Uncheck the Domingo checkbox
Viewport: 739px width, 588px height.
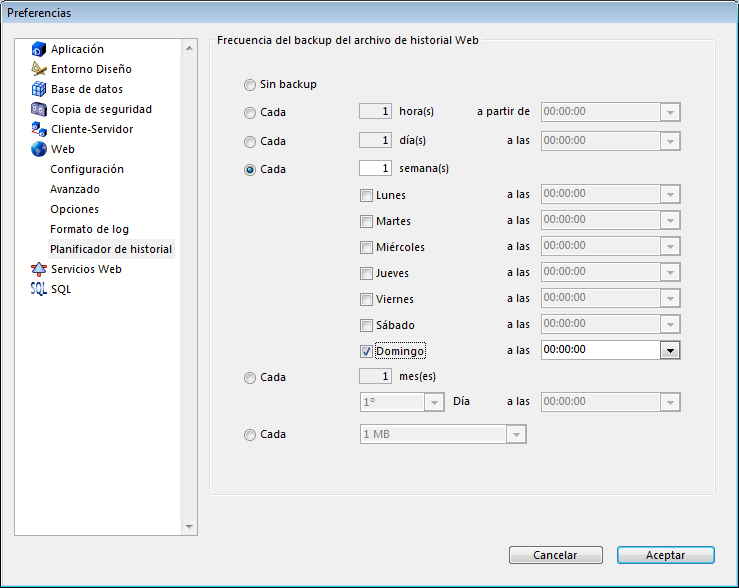pyautogui.click(x=367, y=351)
